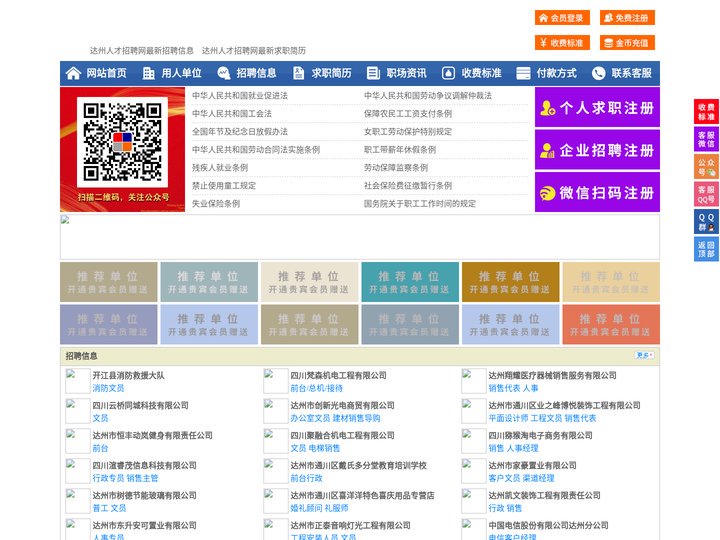Click 更多 in the 招聘信息 header
This screenshot has width=720, height=540.
tap(644, 355)
